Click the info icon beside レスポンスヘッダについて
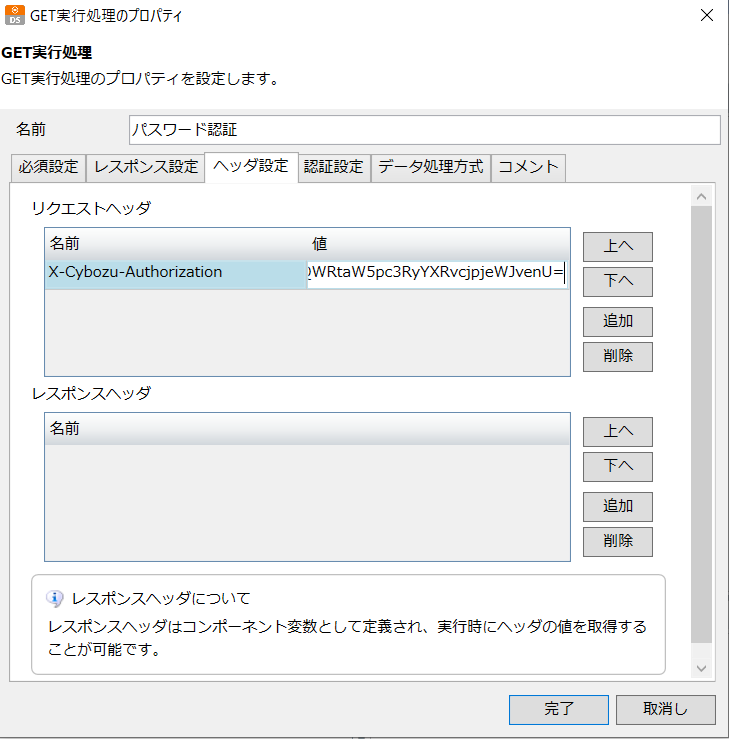 click(x=55, y=598)
